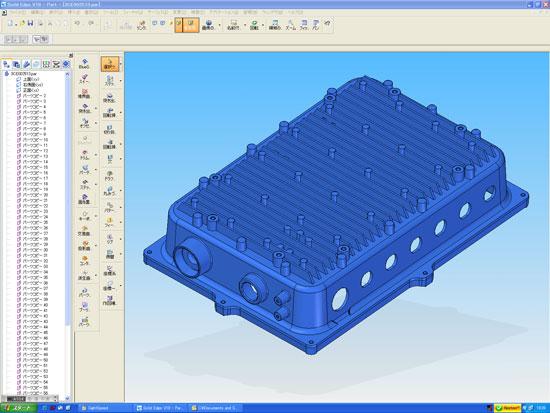
Task: Click the feature tree vertical scrollbar thumb
Action: point(67,200)
